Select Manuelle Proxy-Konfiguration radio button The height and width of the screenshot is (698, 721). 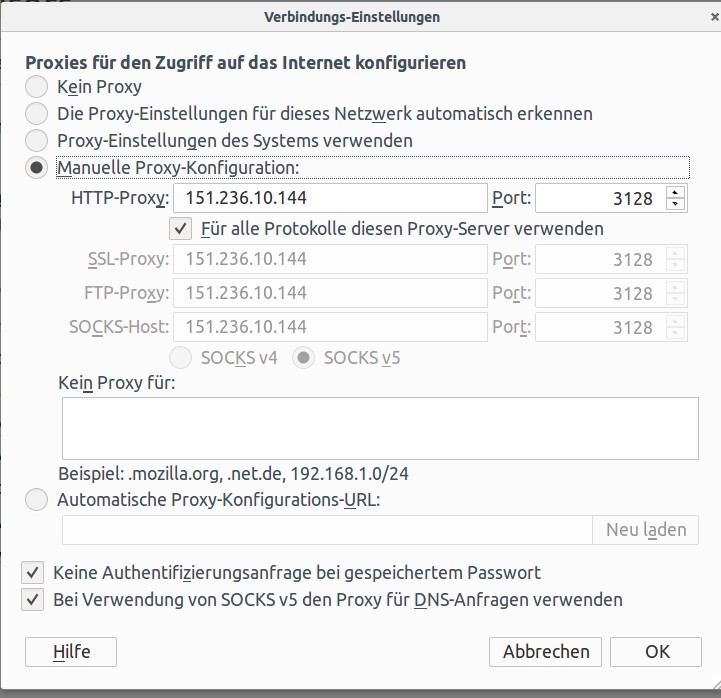pyautogui.click(x=36, y=168)
